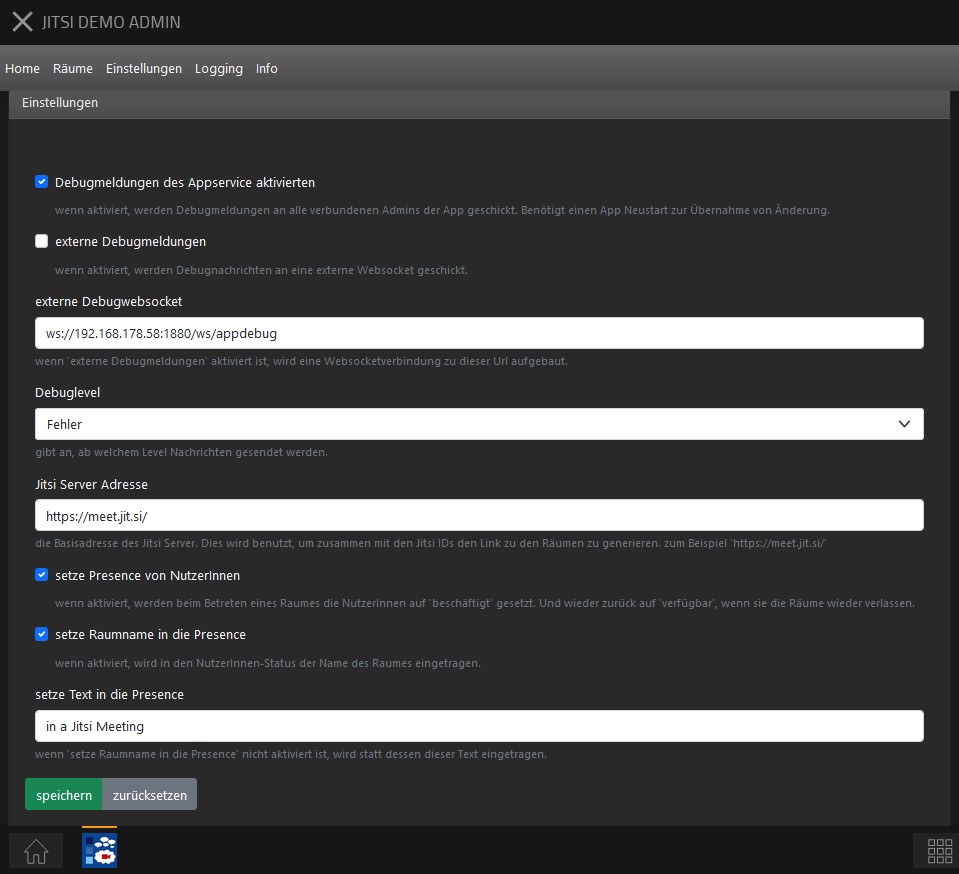Click the externe Debugwebsocket URL field

[x=479, y=333]
